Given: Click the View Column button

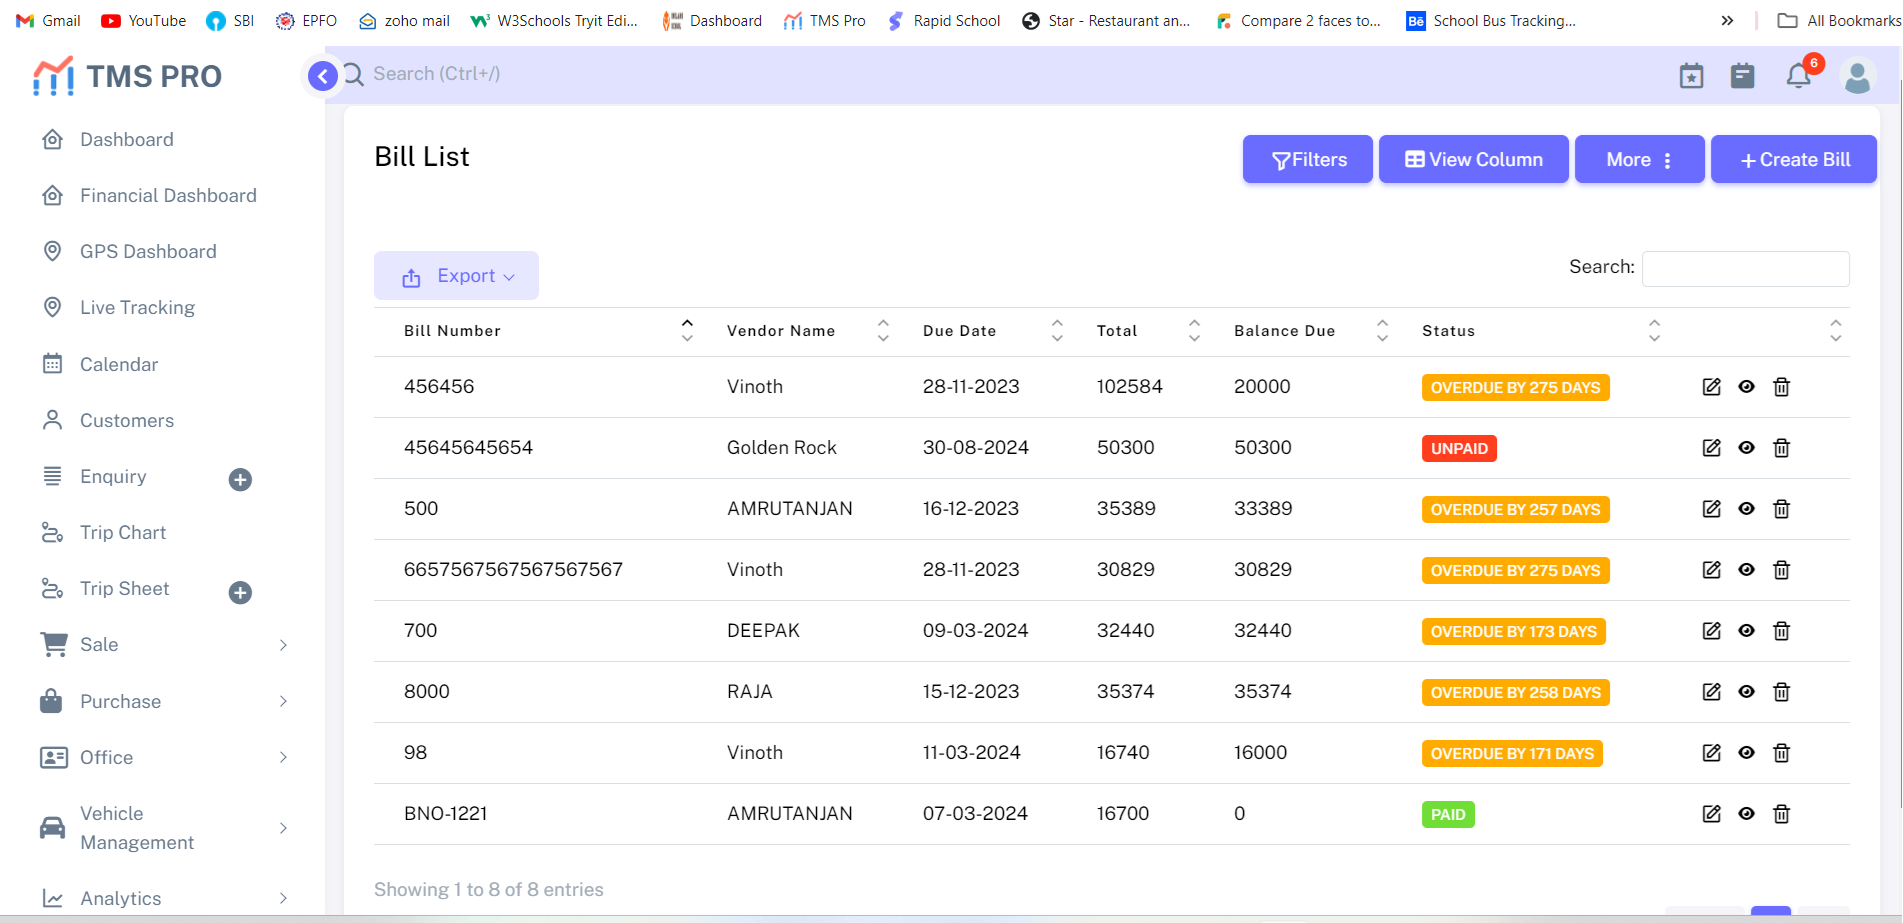Looking at the screenshot, I should [1474, 160].
